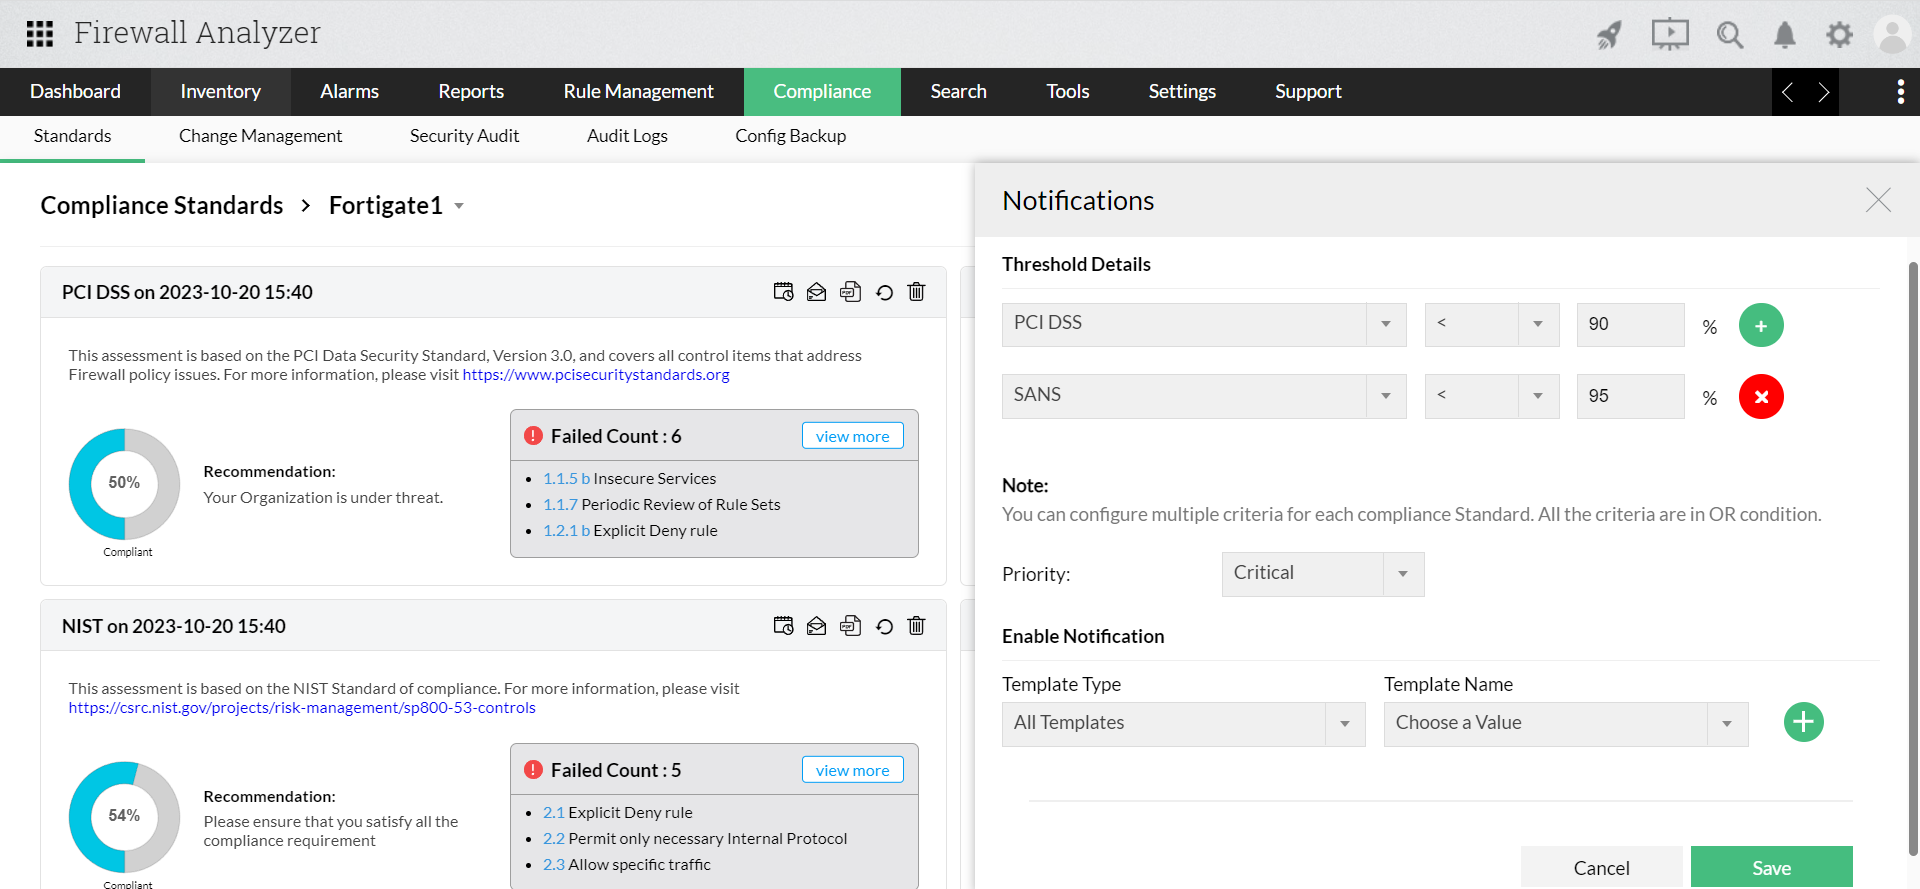The width and height of the screenshot is (1920, 889).
Task: Remove the SANS threshold row
Action: click(1761, 397)
